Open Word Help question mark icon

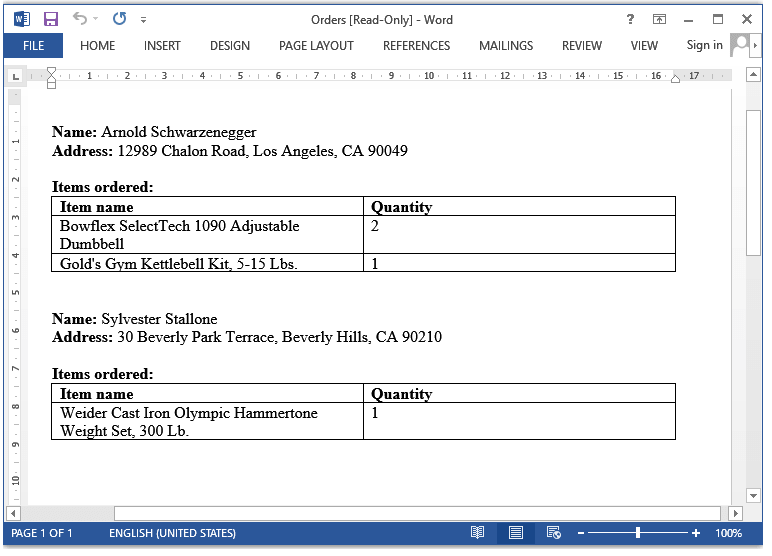[x=630, y=19]
